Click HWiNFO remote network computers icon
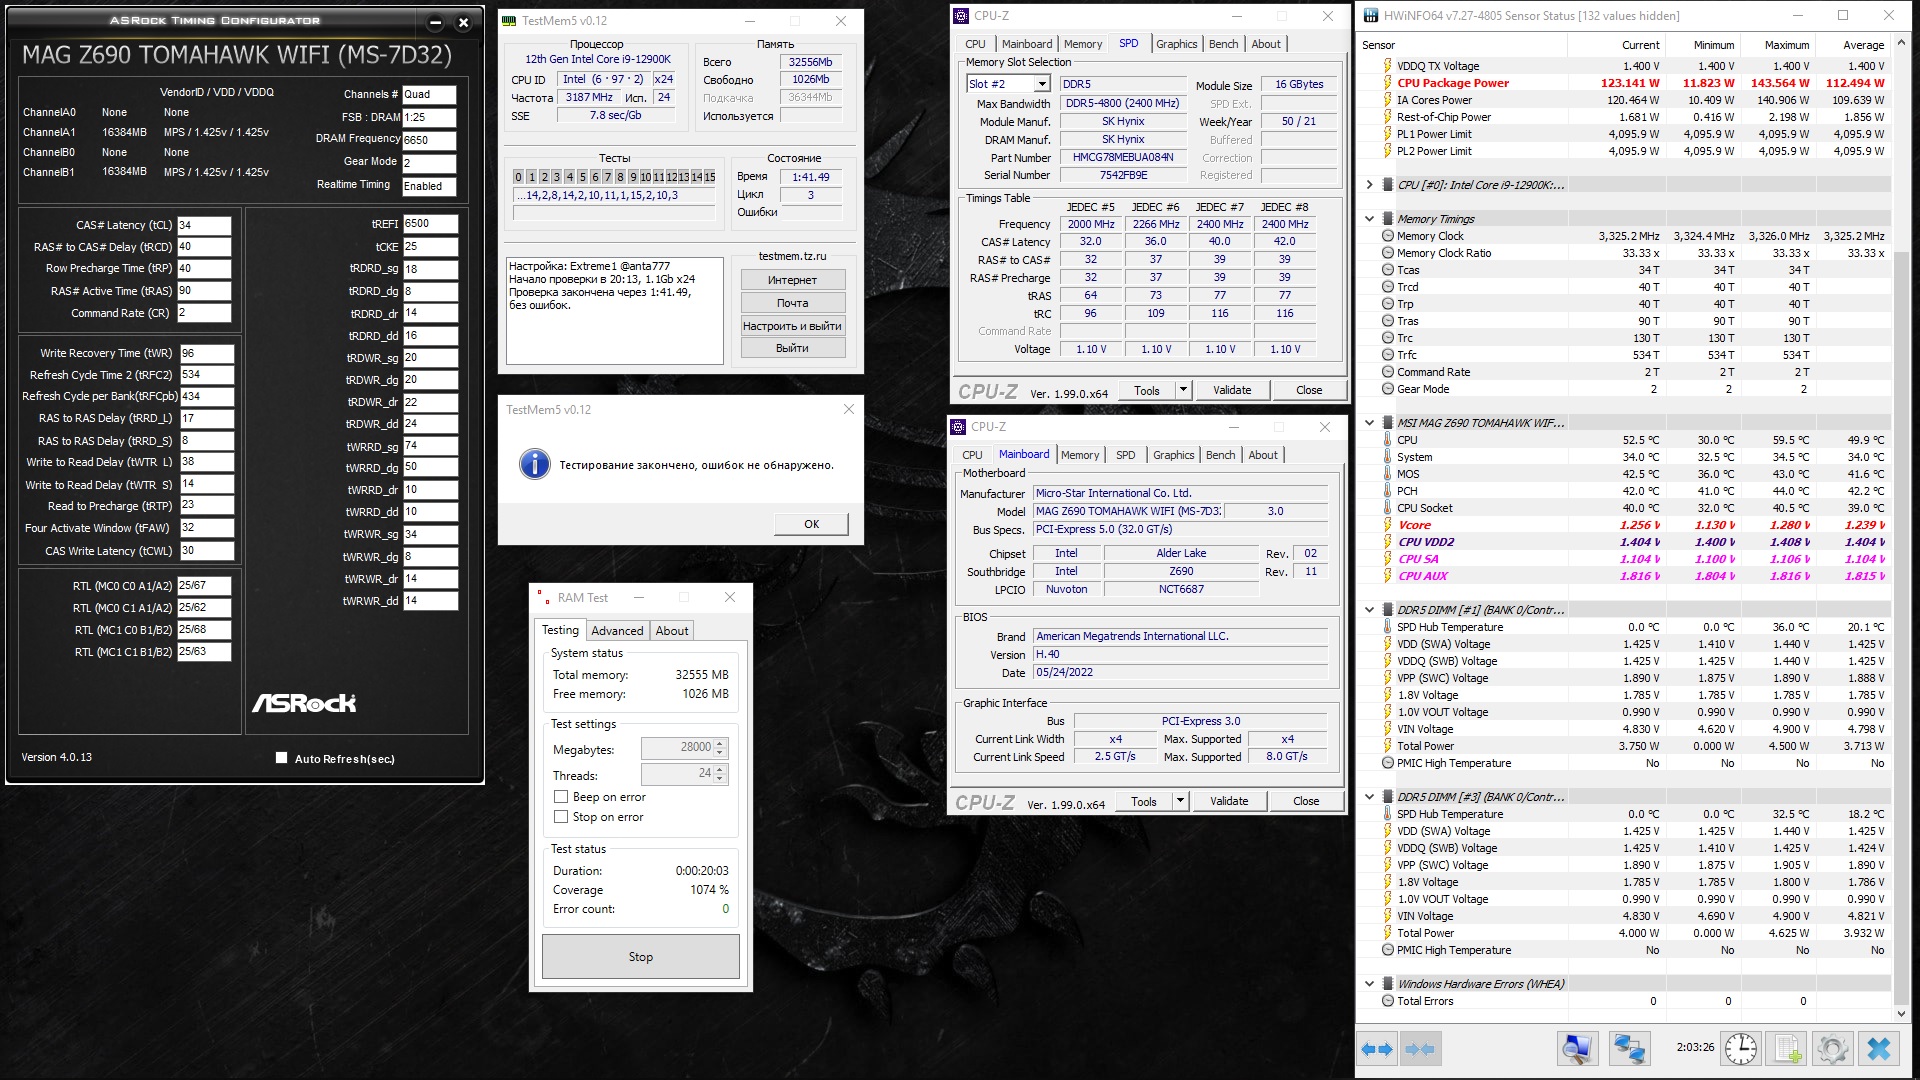1920x1080 pixels. click(1629, 1049)
